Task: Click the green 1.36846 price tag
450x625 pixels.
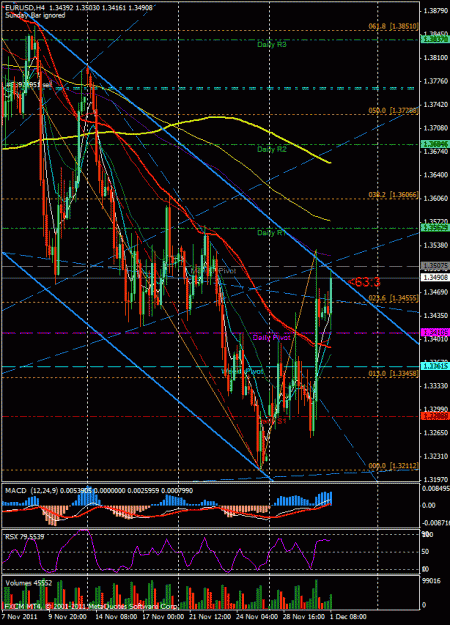Action: coord(436,144)
